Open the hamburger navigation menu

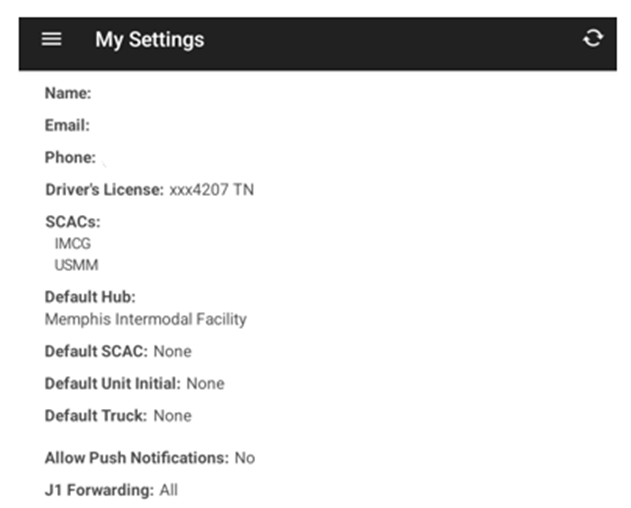52,39
